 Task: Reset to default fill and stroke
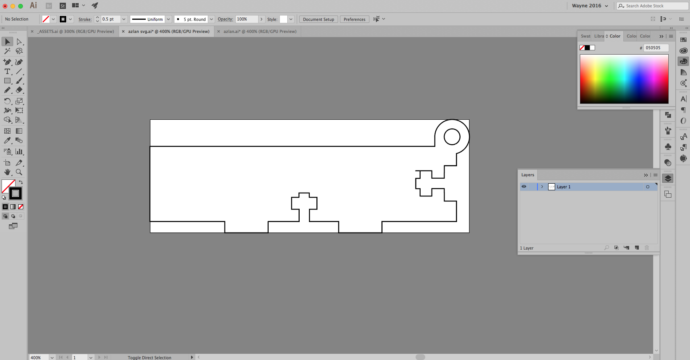click(4, 198)
